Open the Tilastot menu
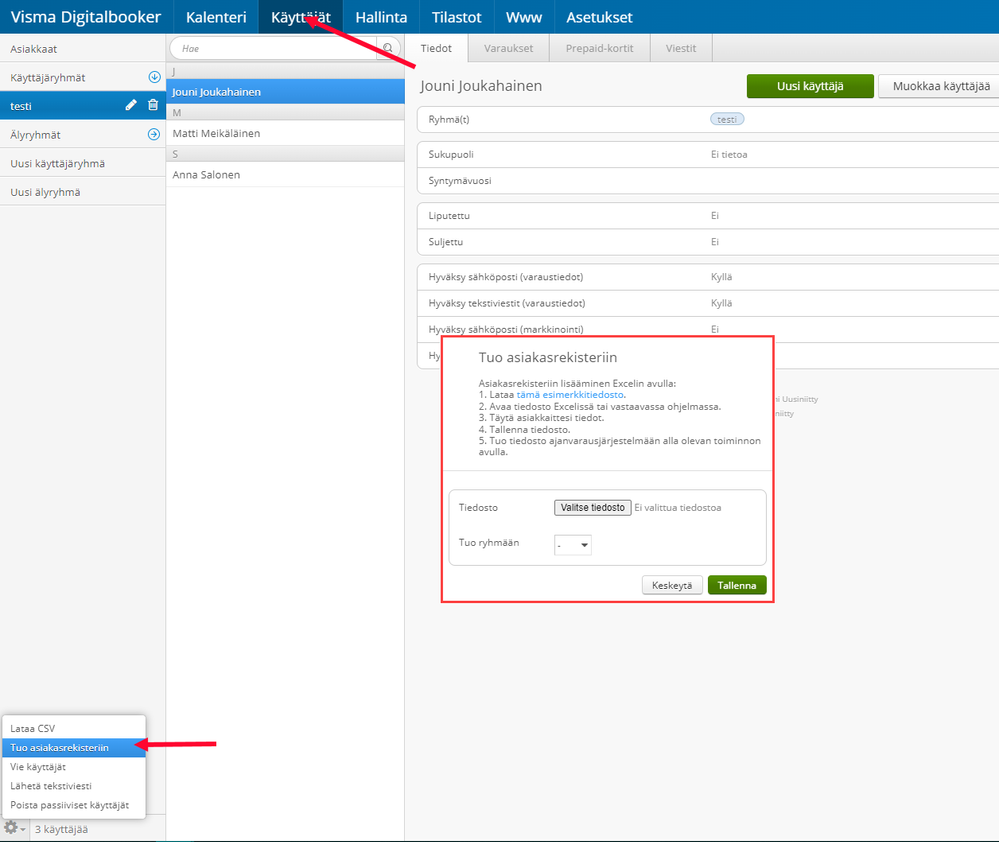This screenshot has width=999, height=842. [x=456, y=17]
